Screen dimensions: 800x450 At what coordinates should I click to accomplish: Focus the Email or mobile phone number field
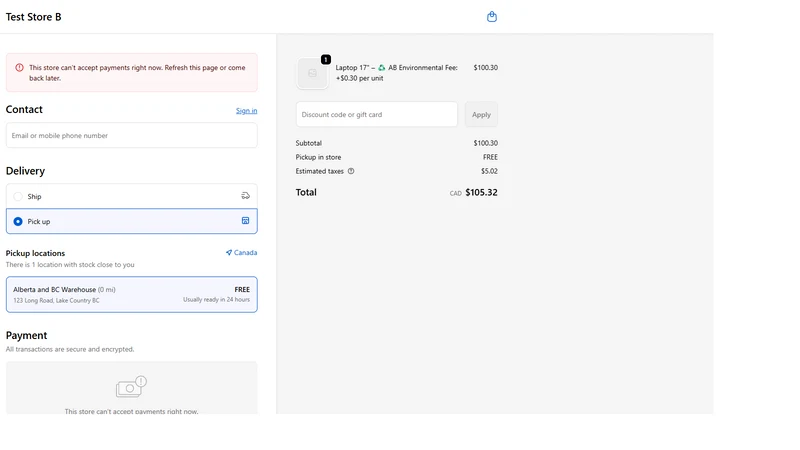point(132,136)
